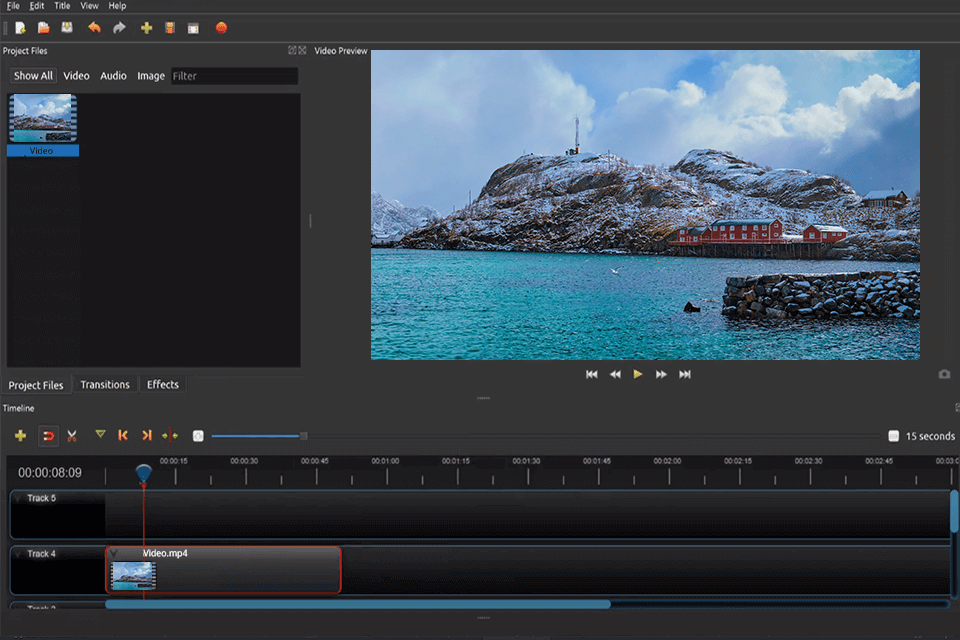
Task: Open the Video.mp4 clip menu arrow
Action: coord(114,553)
